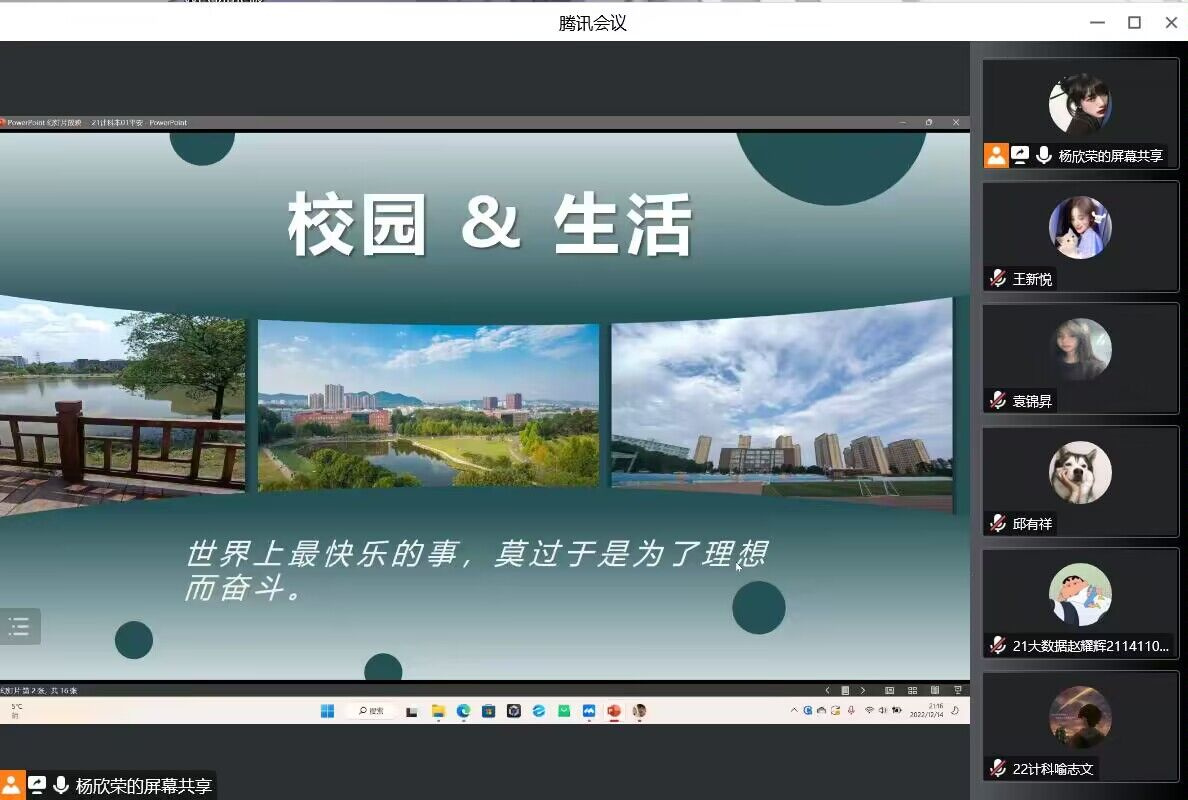Open the slide menu list icon

[19, 627]
